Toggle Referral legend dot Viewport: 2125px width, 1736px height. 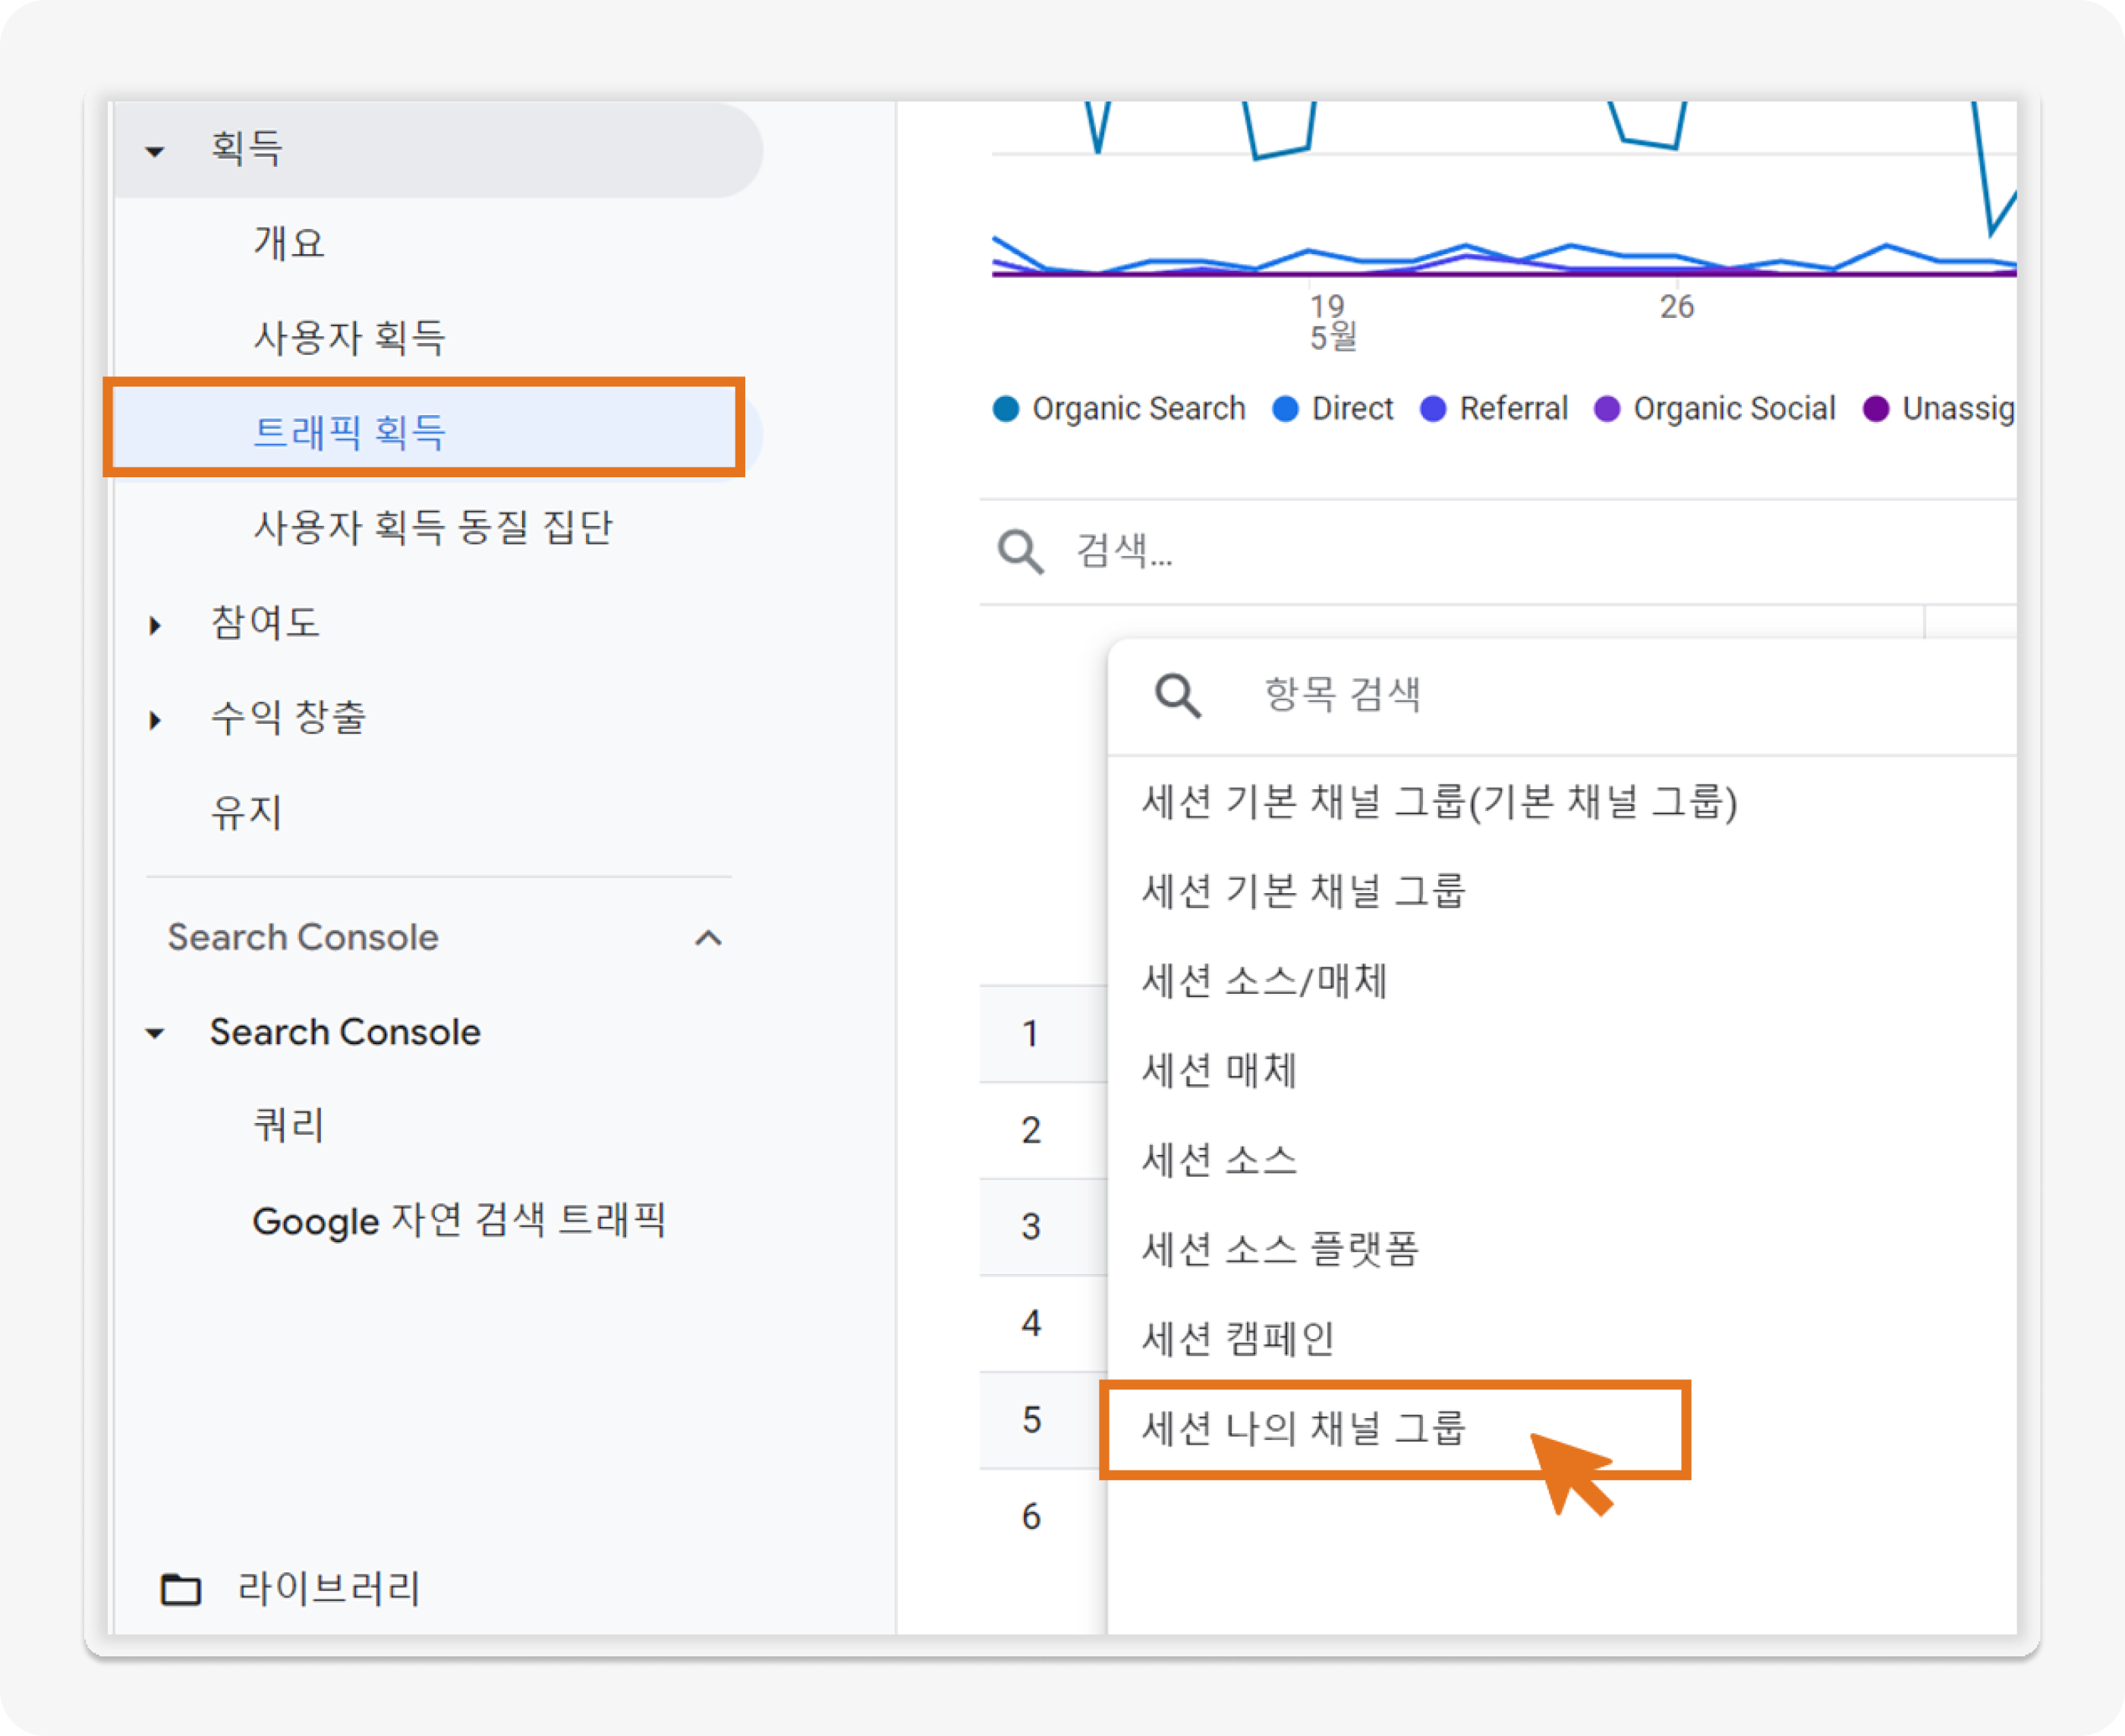1433,409
